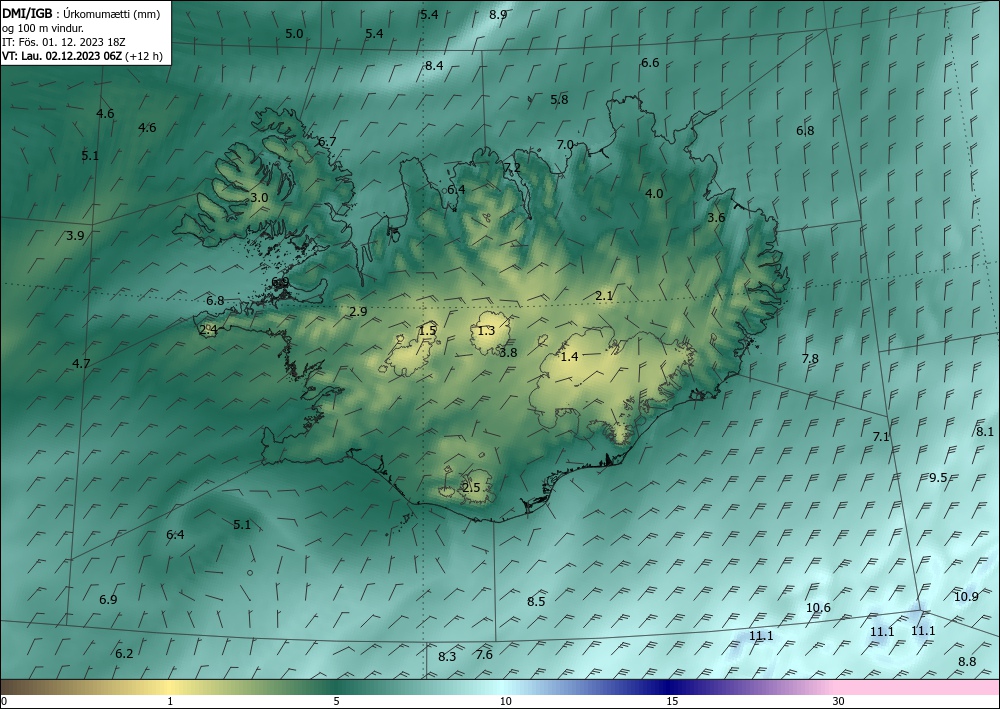Image resolution: width=1000 pixels, height=709 pixels.
Task: Click the 5 tick on the color scale
Action: (x=336, y=702)
